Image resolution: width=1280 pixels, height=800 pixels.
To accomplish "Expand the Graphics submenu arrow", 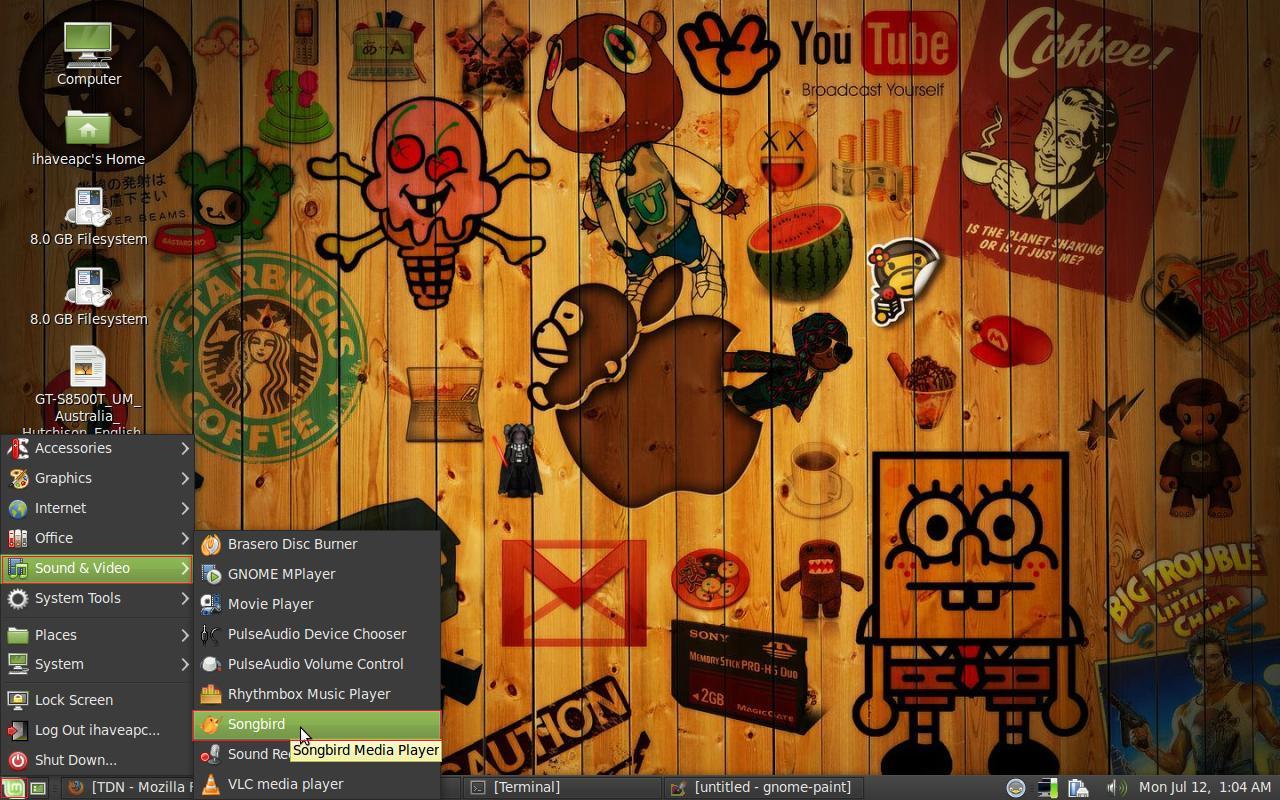I will (x=185, y=478).
